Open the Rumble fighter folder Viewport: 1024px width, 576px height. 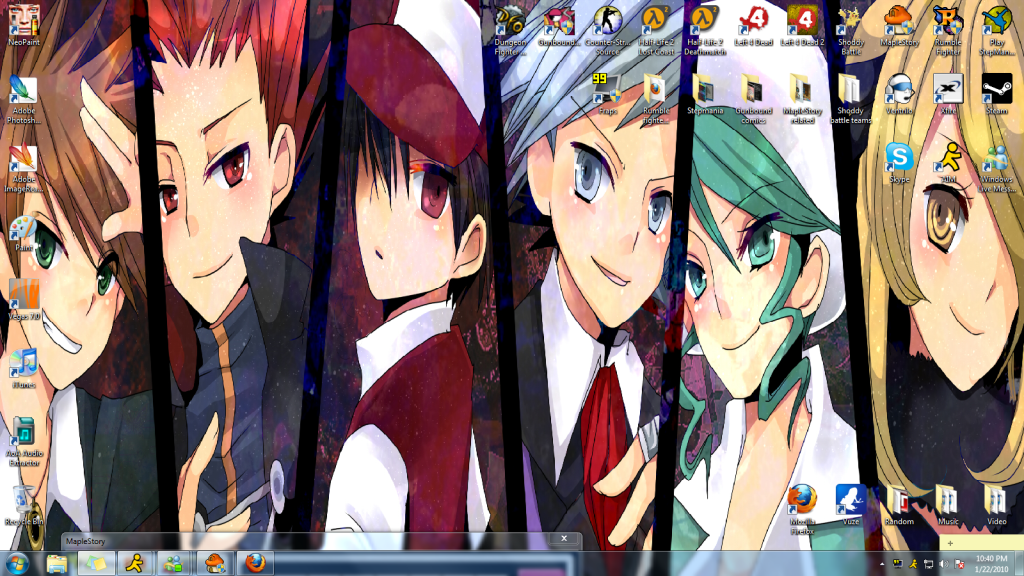point(656,99)
